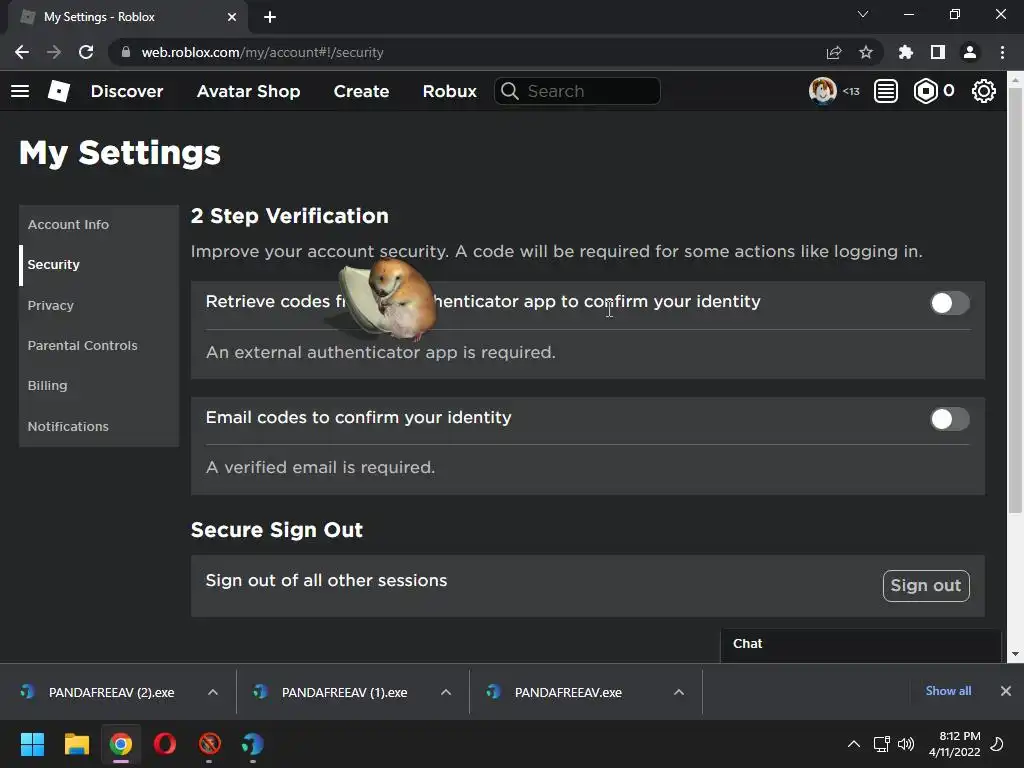The image size is (1024, 768).
Task: Switch to Google Chrome taskbar icon
Action: click(121, 744)
